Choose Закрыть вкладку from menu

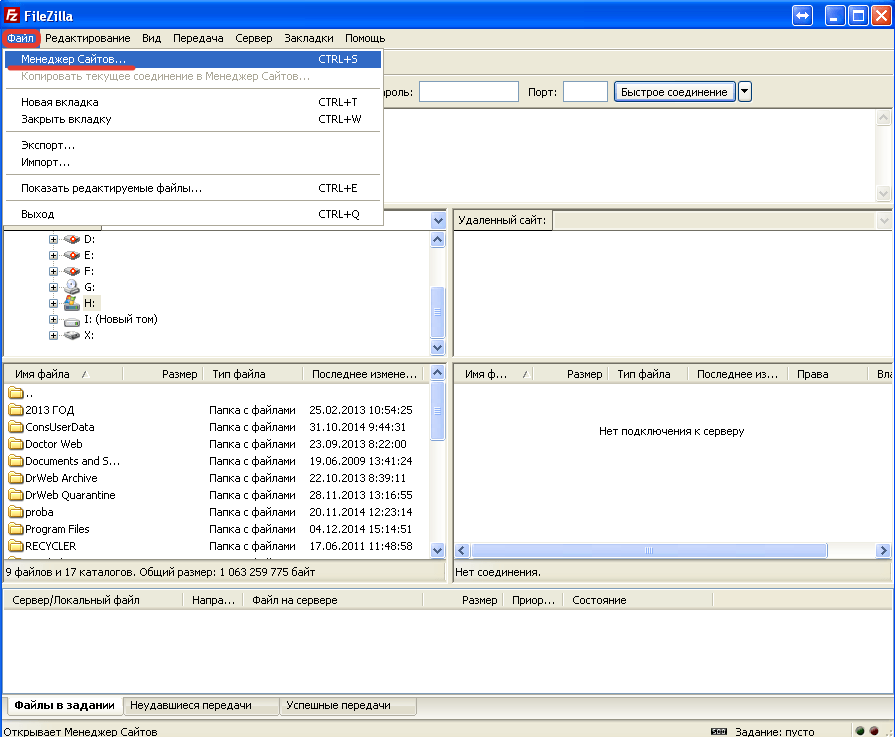pos(193,119)
